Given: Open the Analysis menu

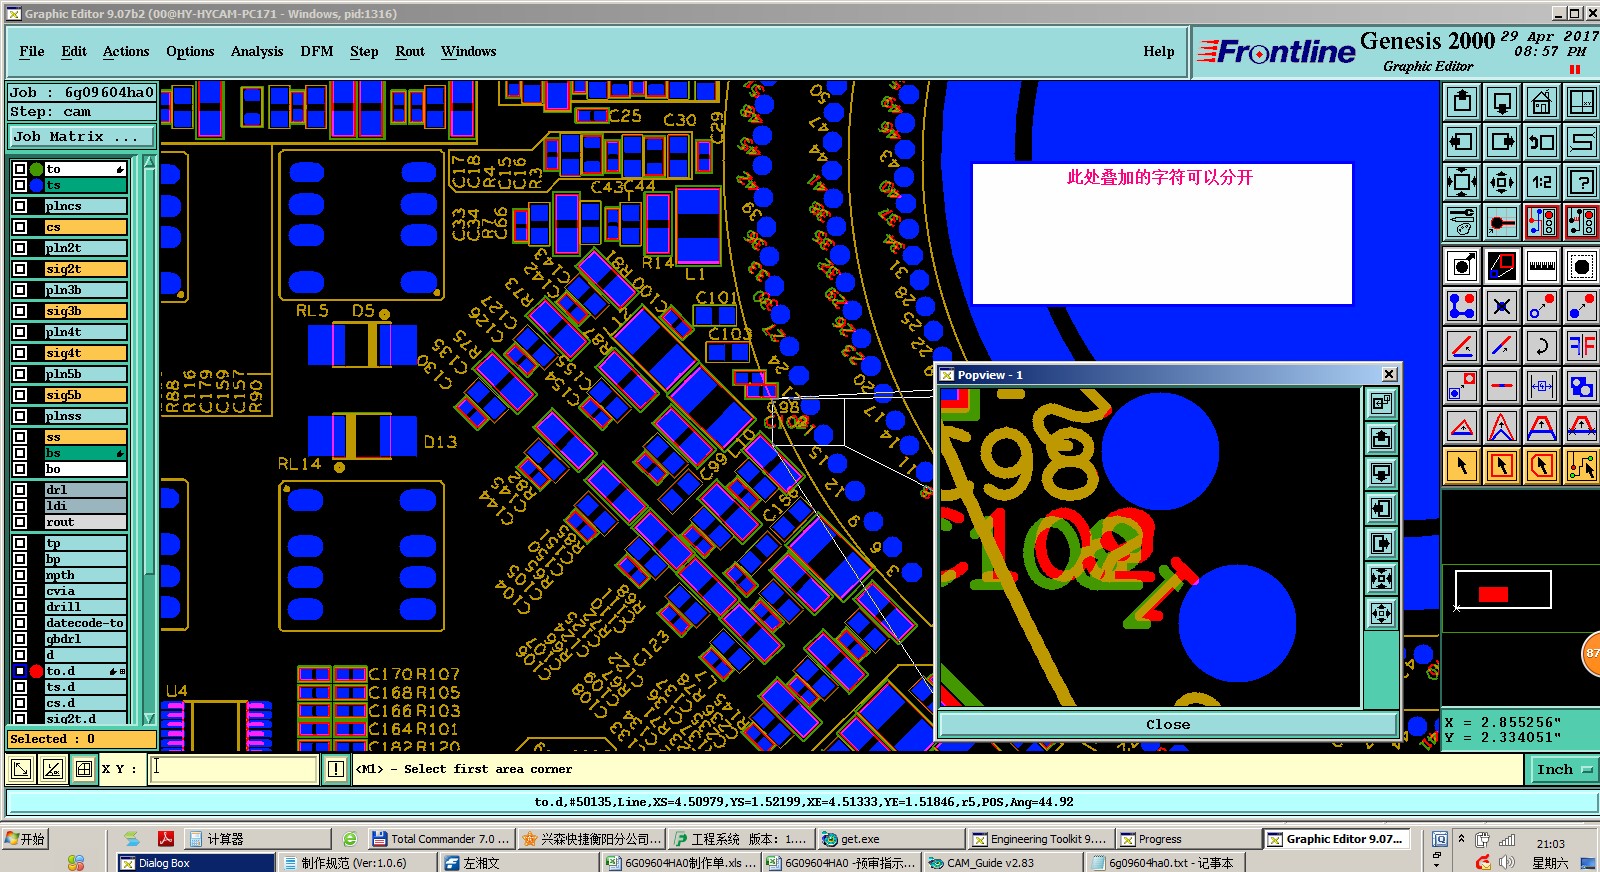Looking at the screenshot, I should click(257, 51).
